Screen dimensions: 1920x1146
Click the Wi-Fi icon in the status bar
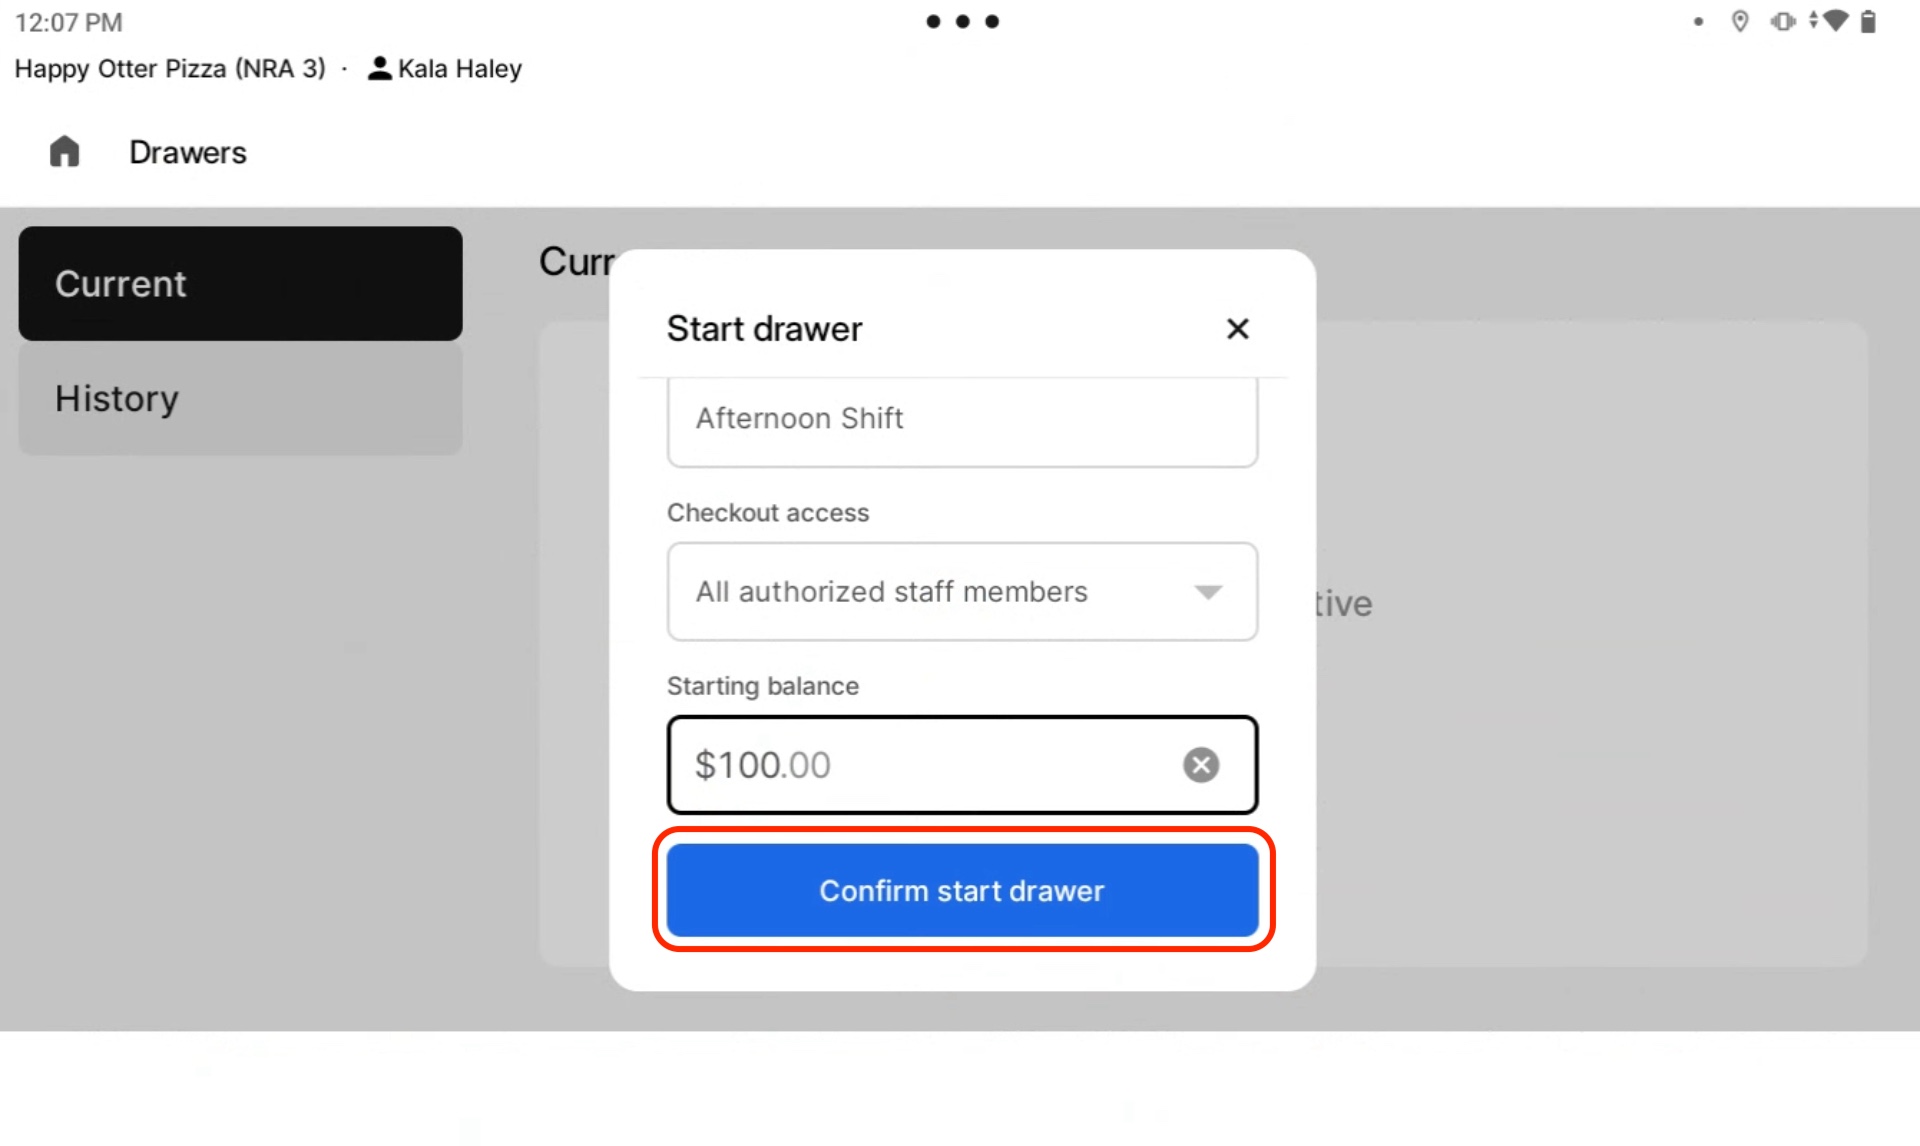point(1837,21)
